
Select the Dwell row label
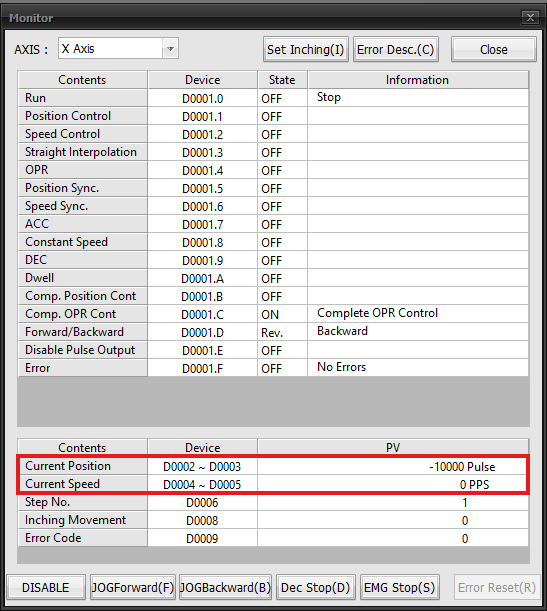[x=83, y=278]
